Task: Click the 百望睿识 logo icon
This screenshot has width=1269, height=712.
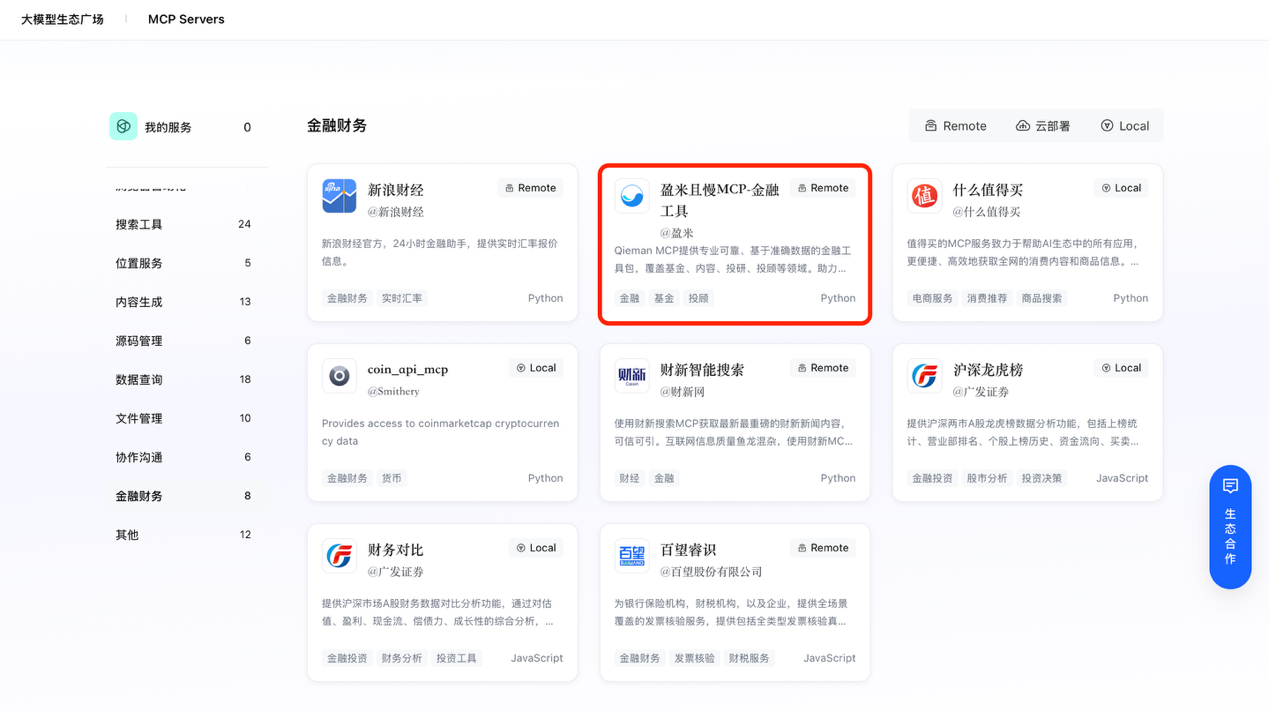Action: click(x=632, y=556)
